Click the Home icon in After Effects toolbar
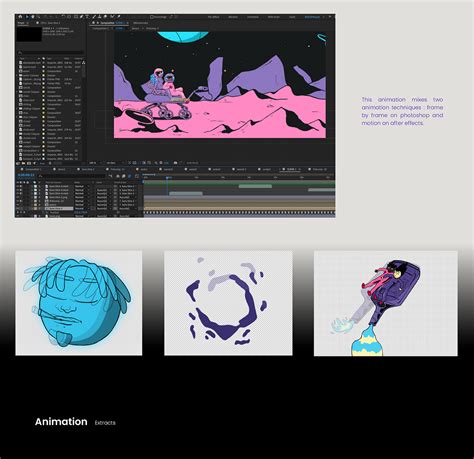The height and width of the screenshot is (459, 474). tap(20, 16)
